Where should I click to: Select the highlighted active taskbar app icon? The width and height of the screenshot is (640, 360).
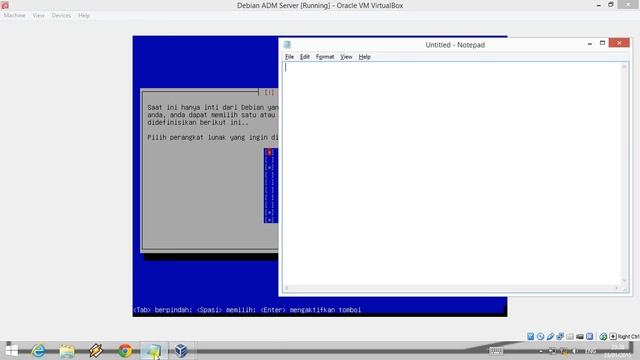point(154,351)
